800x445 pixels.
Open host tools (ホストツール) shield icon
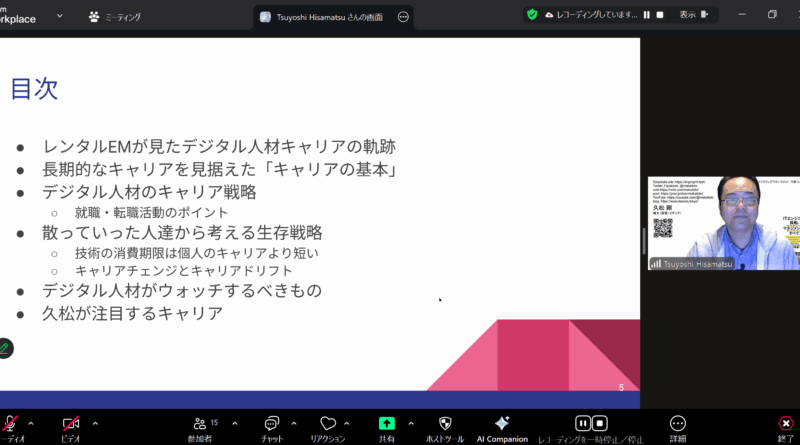(445, 424)
